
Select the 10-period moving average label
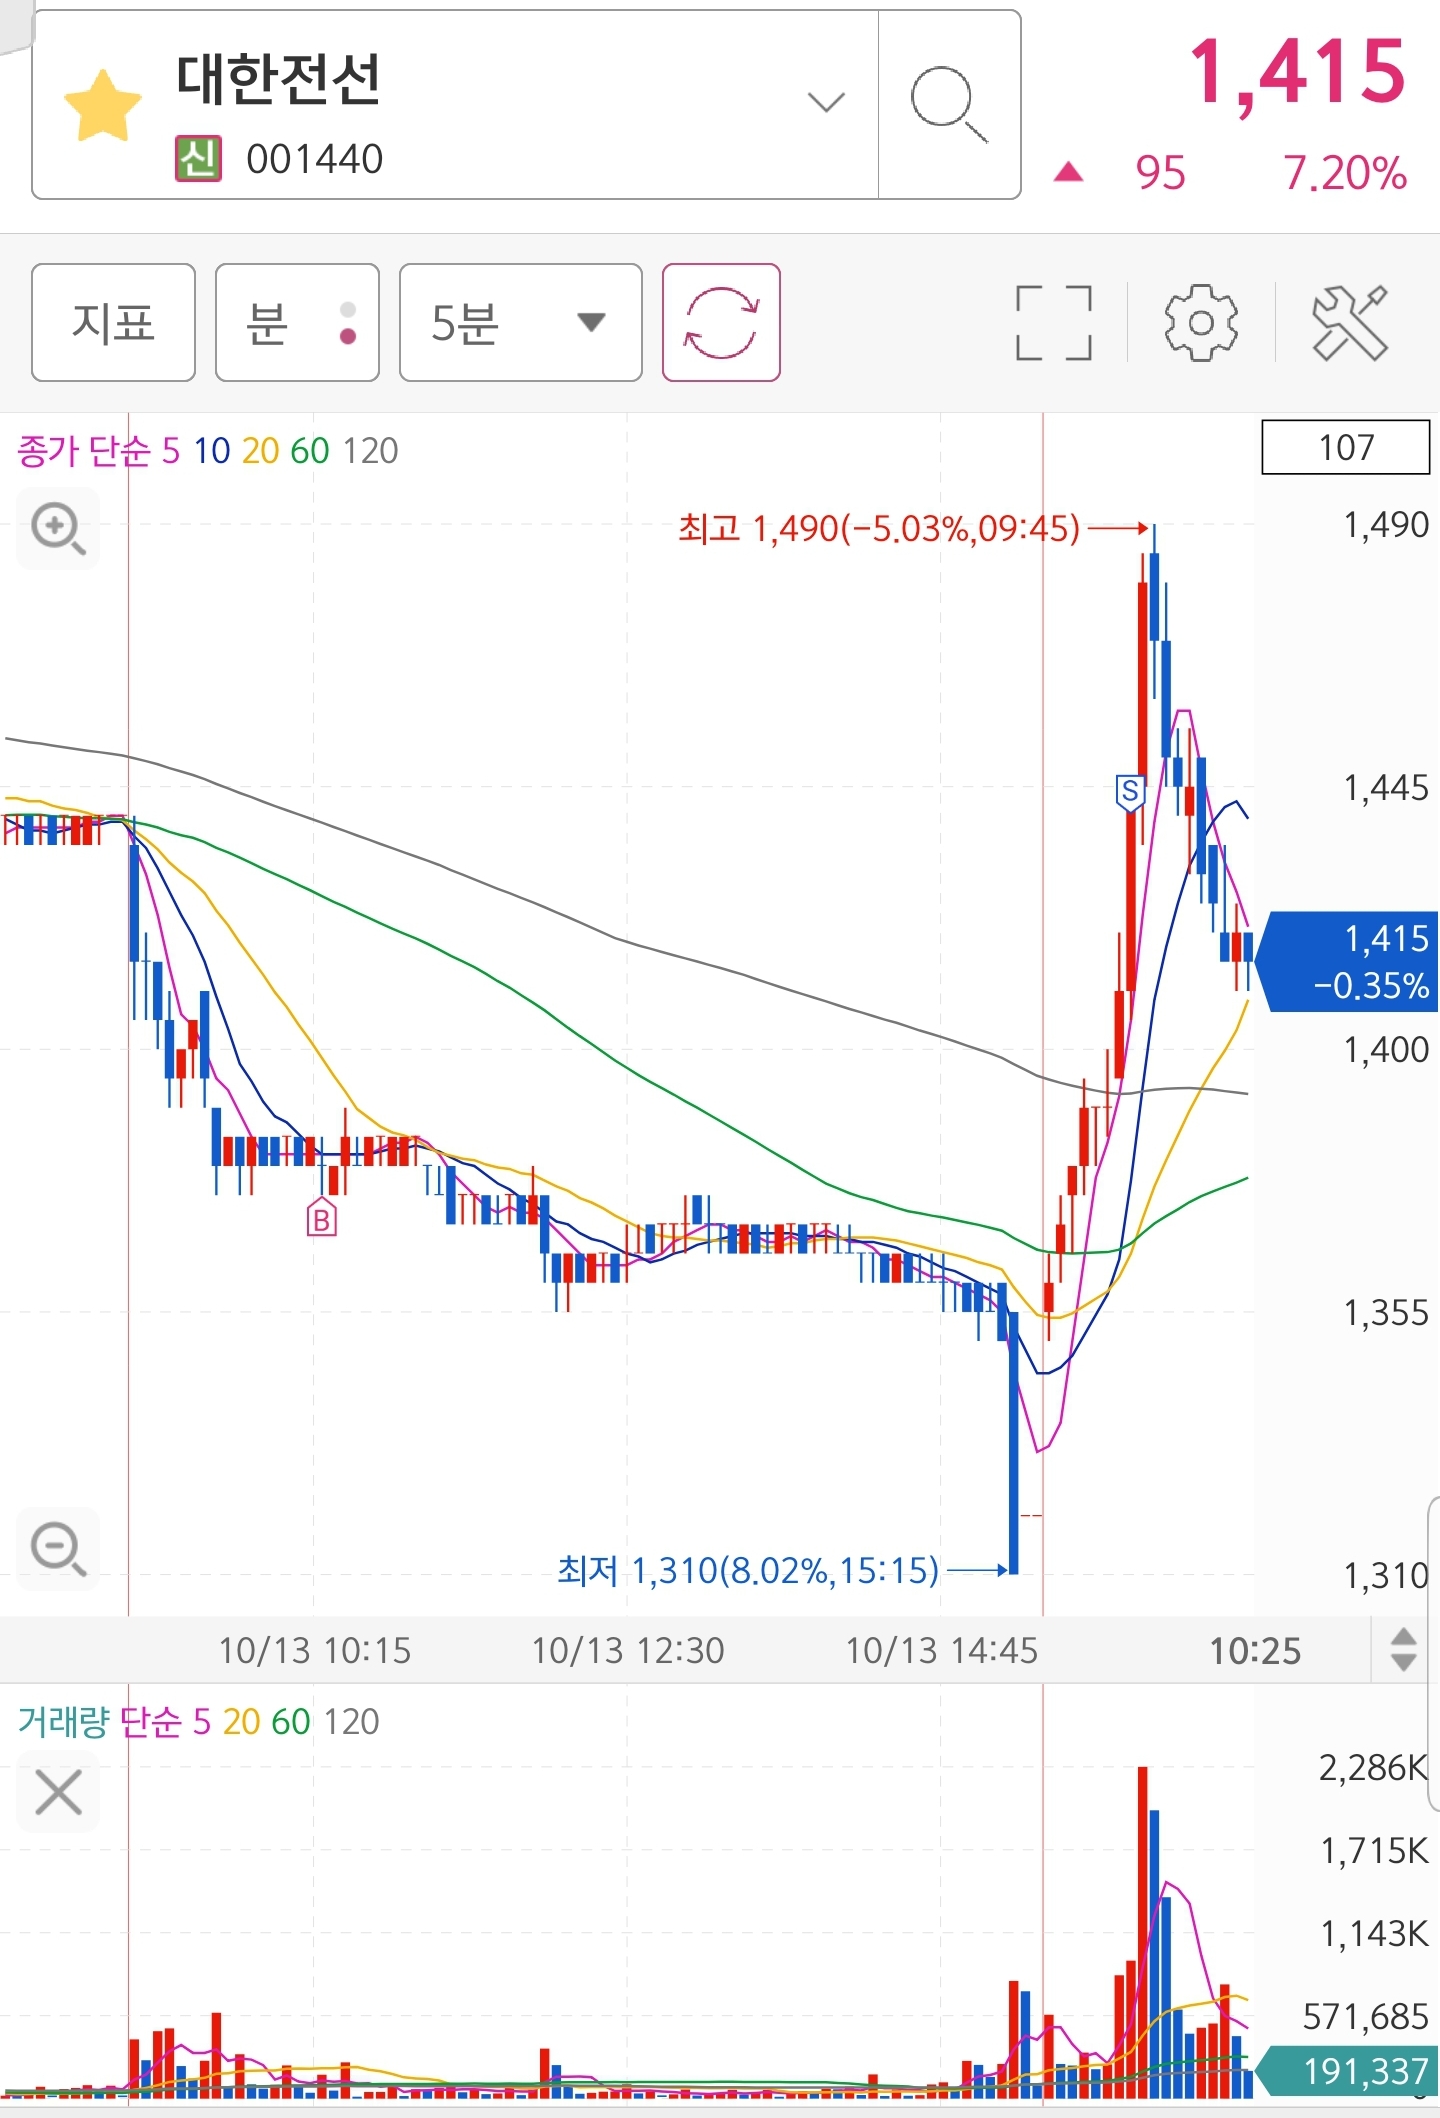point(212,451)
